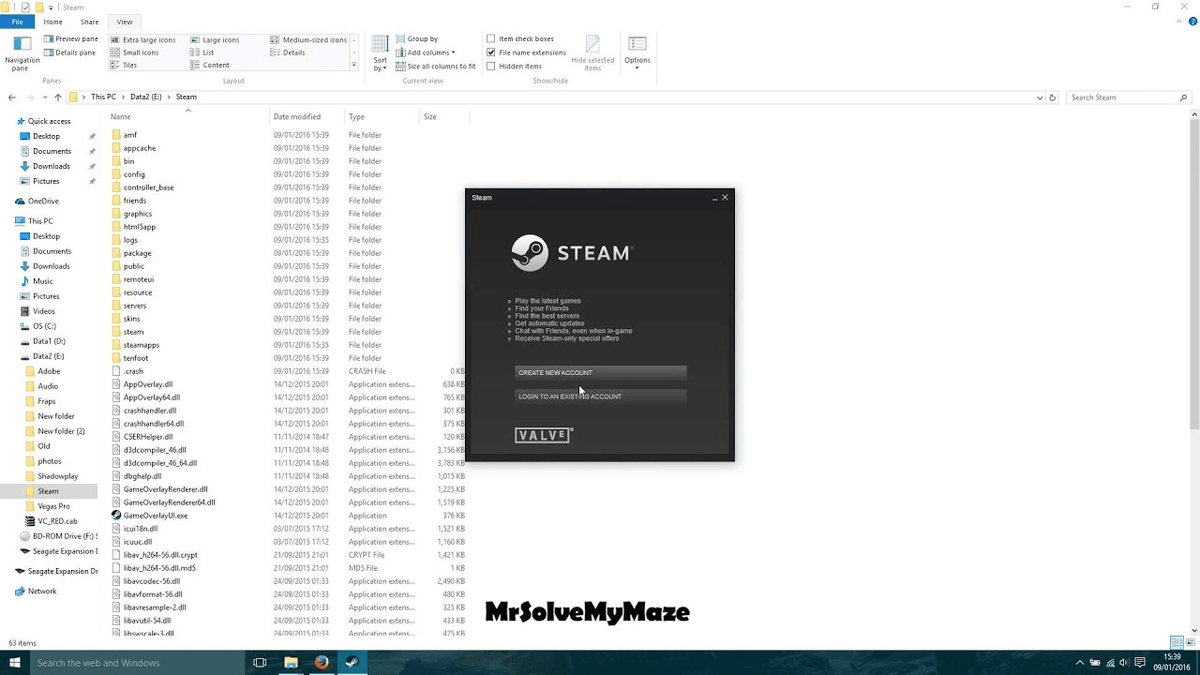
Task: Open the Sort by tool
Action: 380,52
